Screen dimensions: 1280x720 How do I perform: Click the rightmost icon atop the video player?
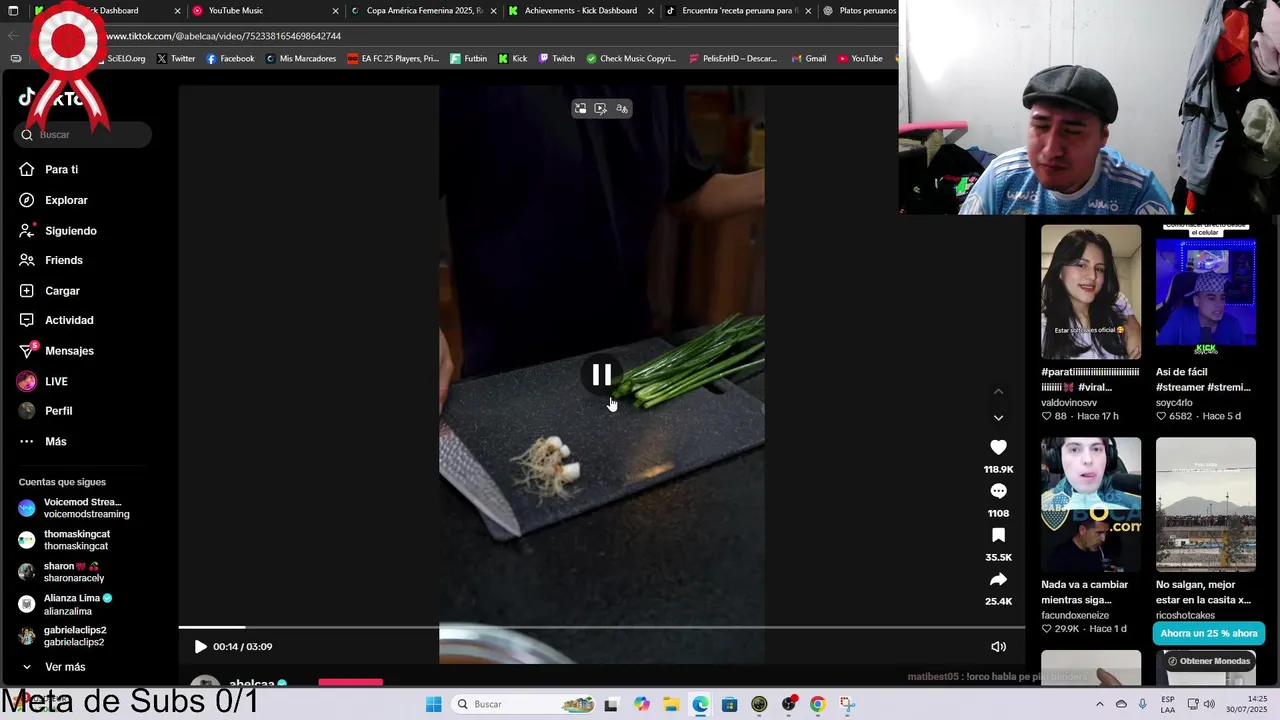coord(622,109)
